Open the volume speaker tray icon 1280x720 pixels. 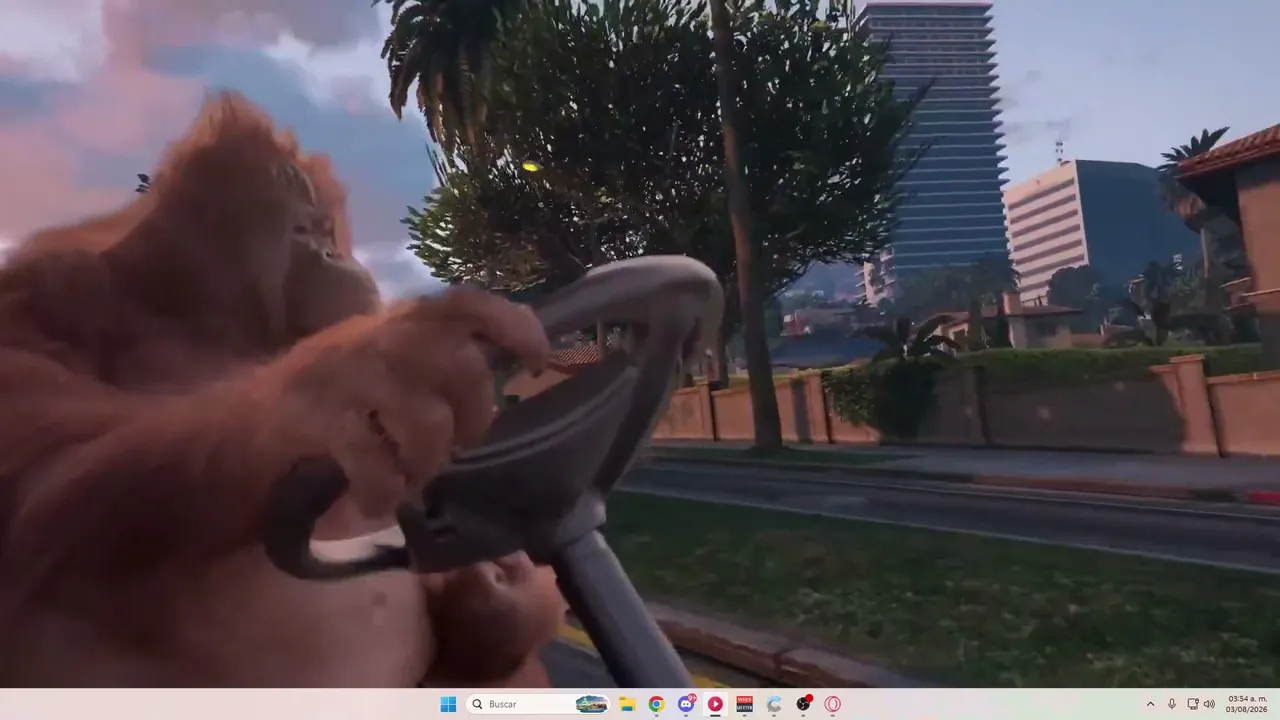[1209, 704]
